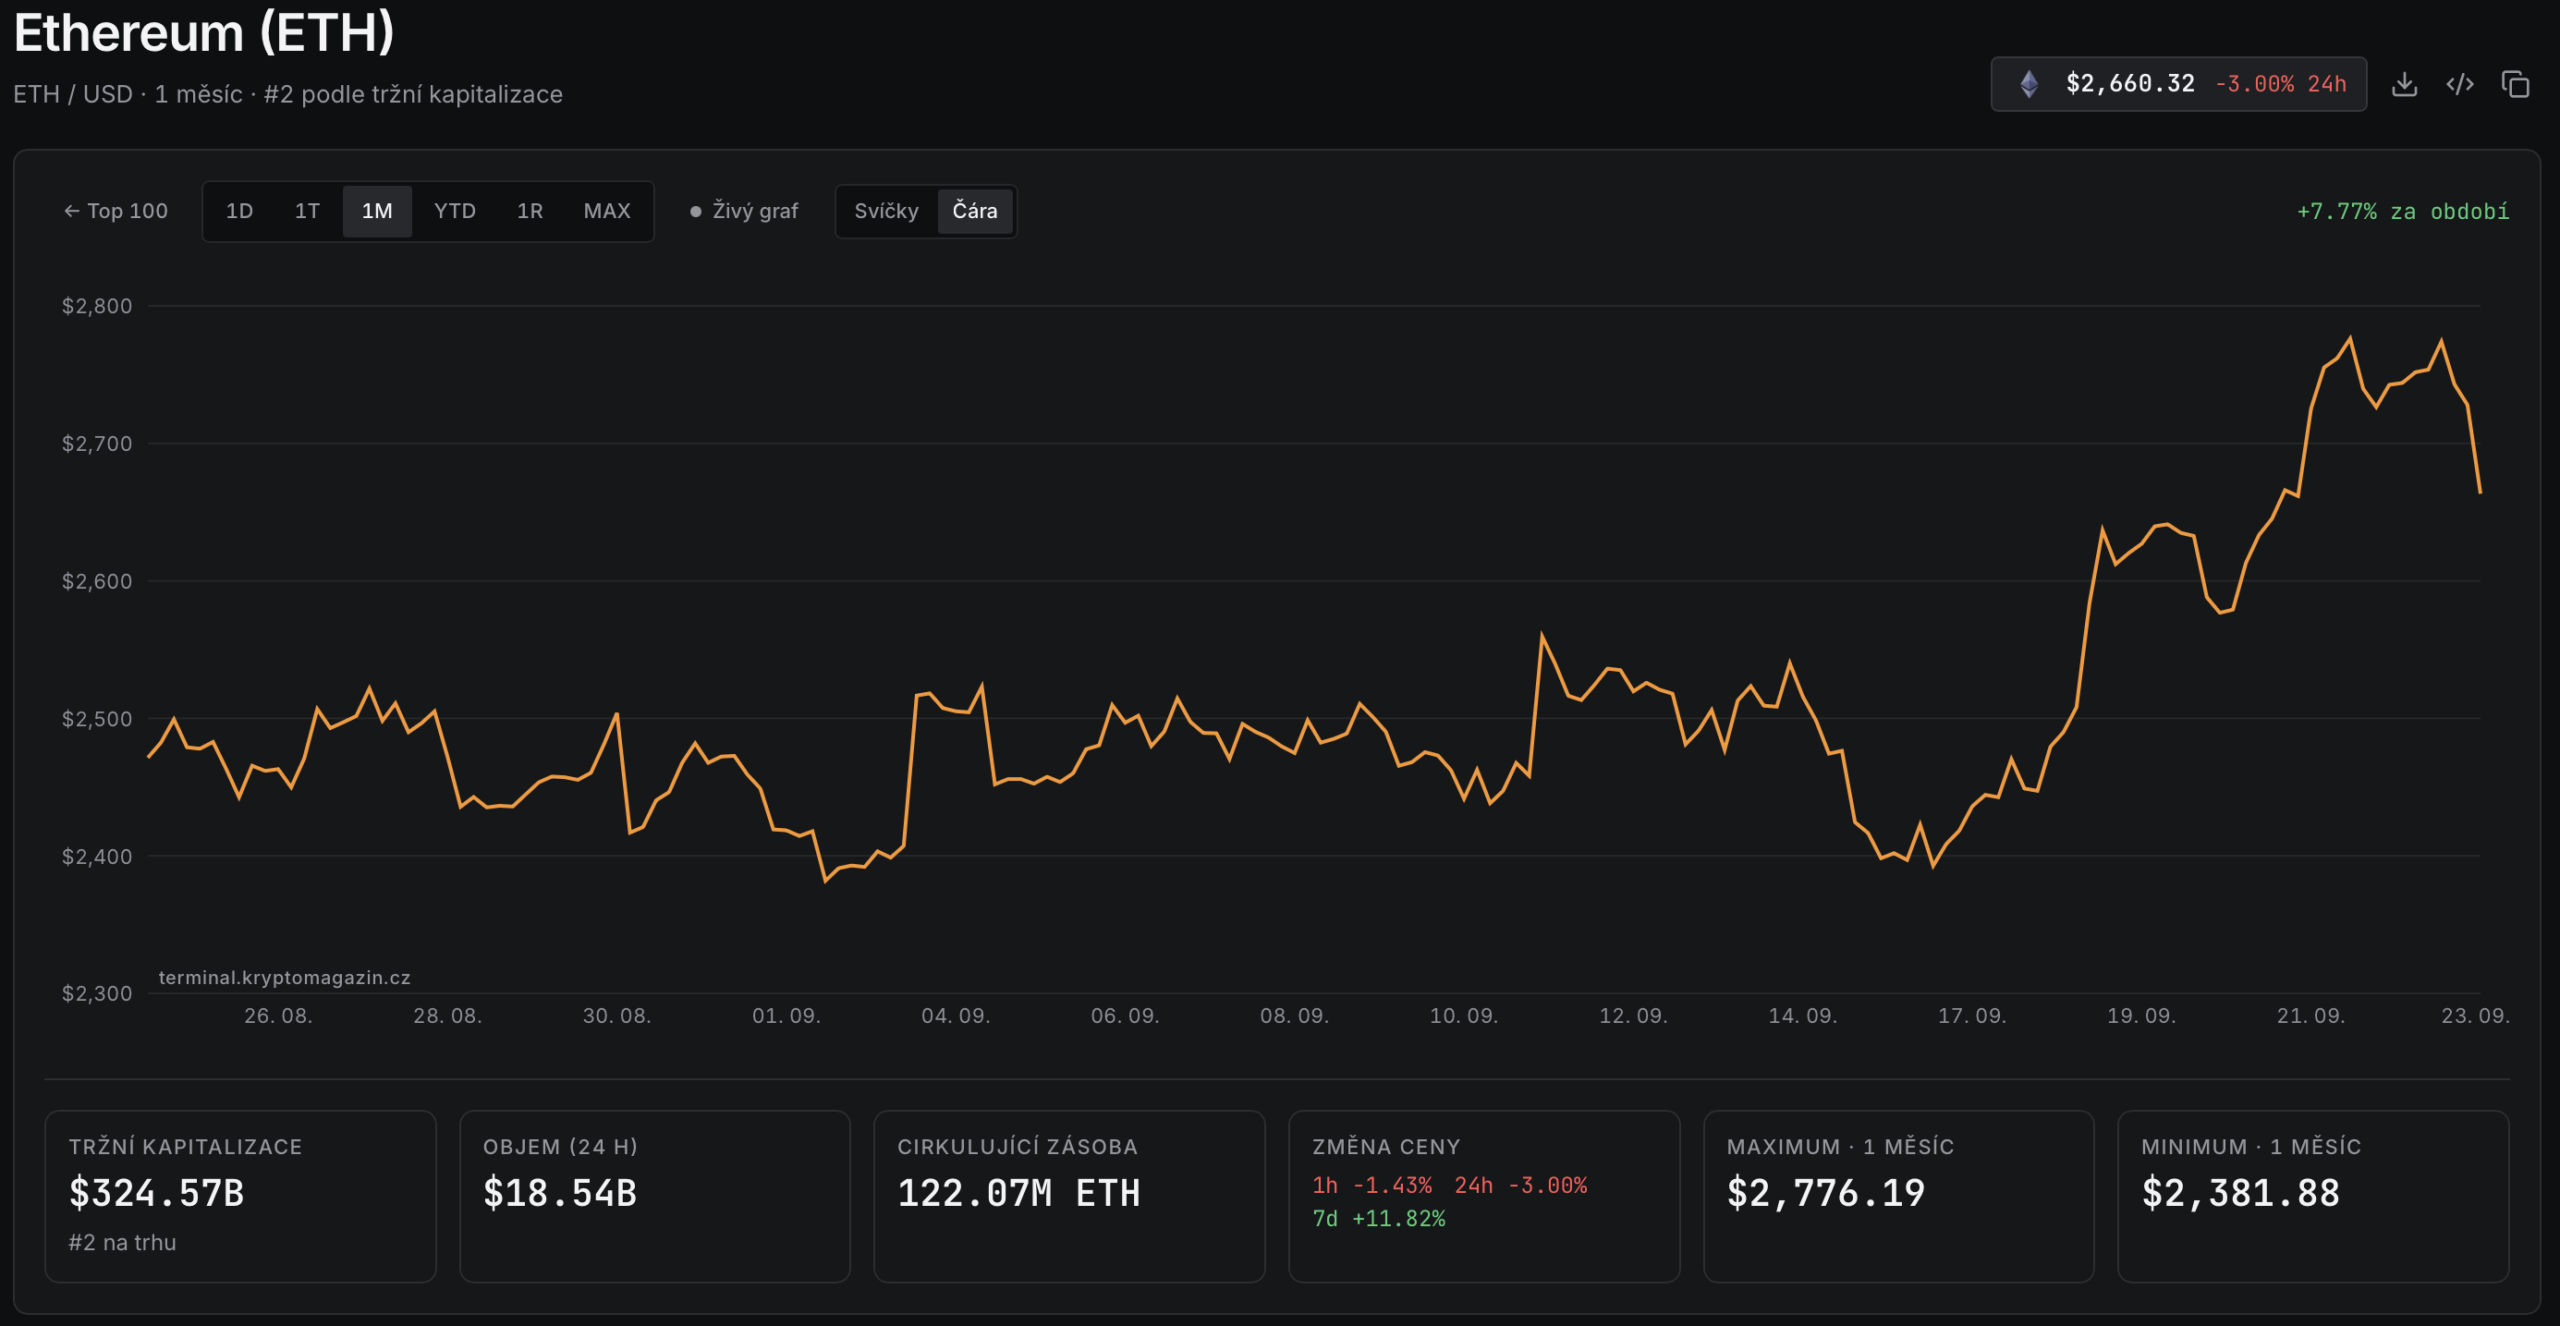This screenshot has height=1326, width=2560.
Task: Click the $2,660.32 current price
Action: [x=2130, y=84]
